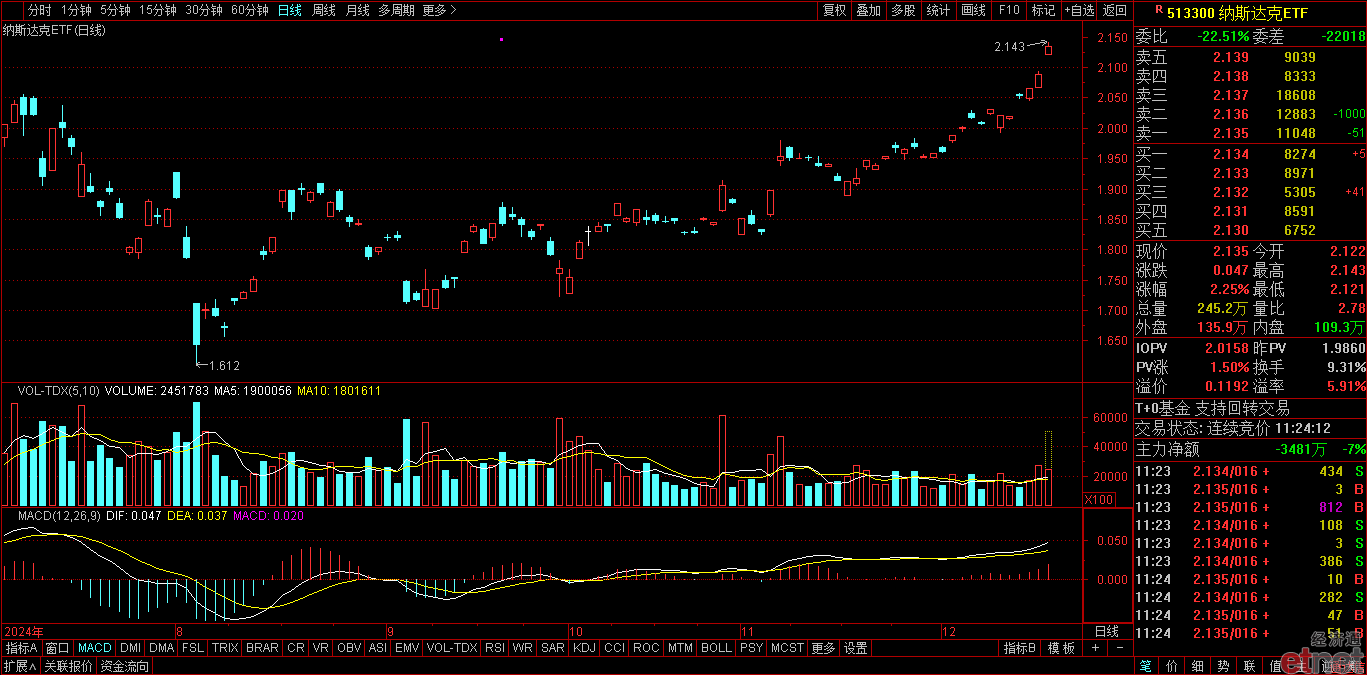The width and height of the screenshot is (1367, 675).
Task: Switch to 分时 intraday chart
Action: [x=39, y=10]
